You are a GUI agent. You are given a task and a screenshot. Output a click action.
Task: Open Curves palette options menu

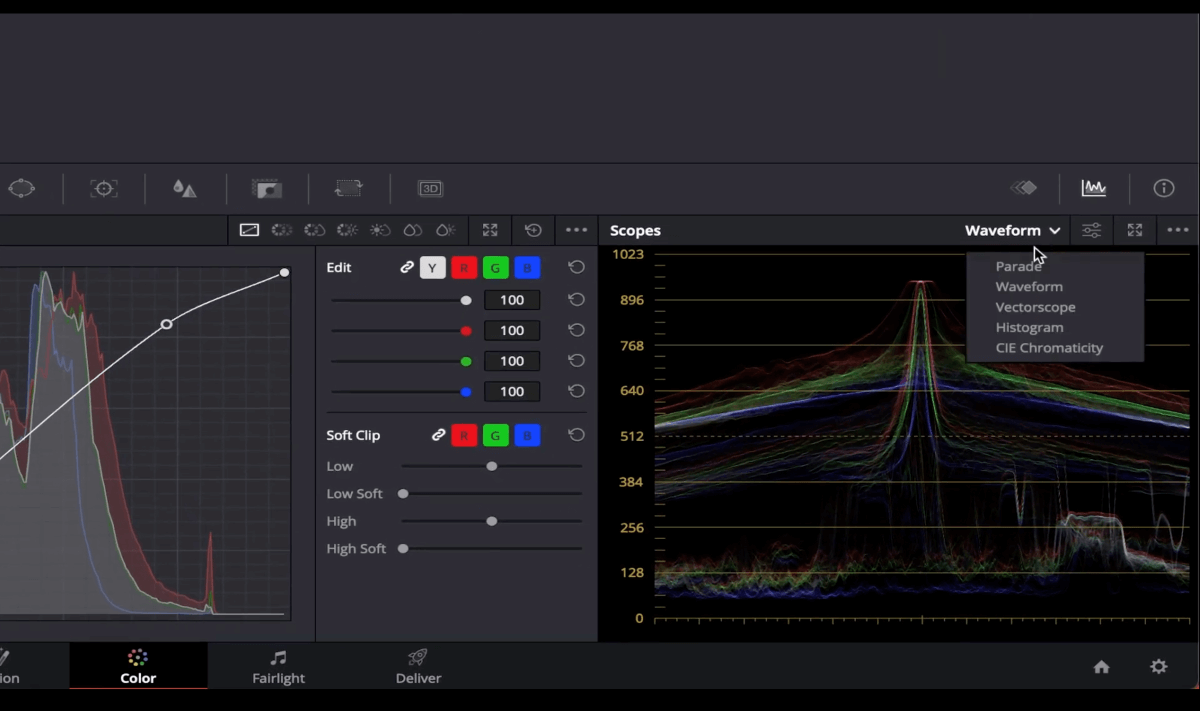click(x=576, y=230)
